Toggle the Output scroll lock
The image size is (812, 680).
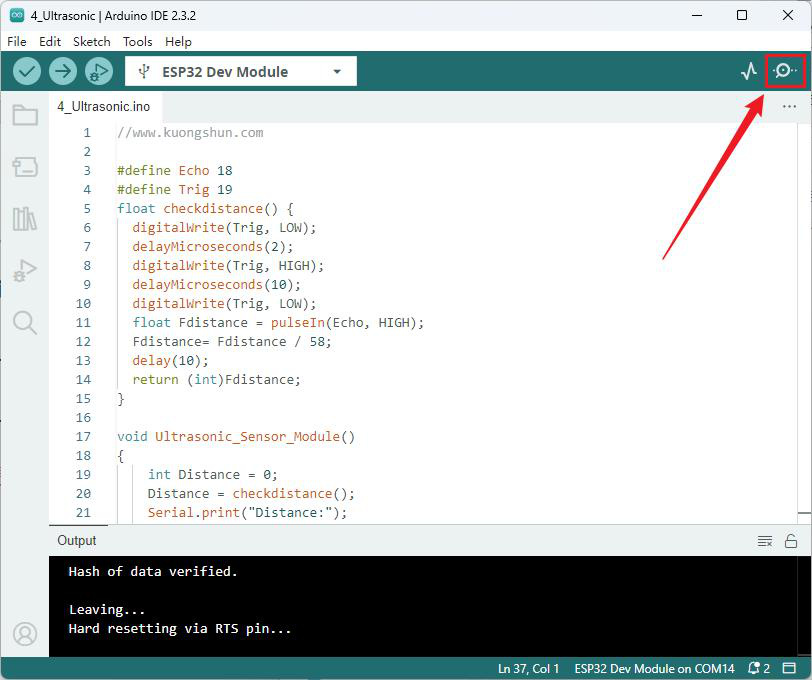tap(791, 541)
